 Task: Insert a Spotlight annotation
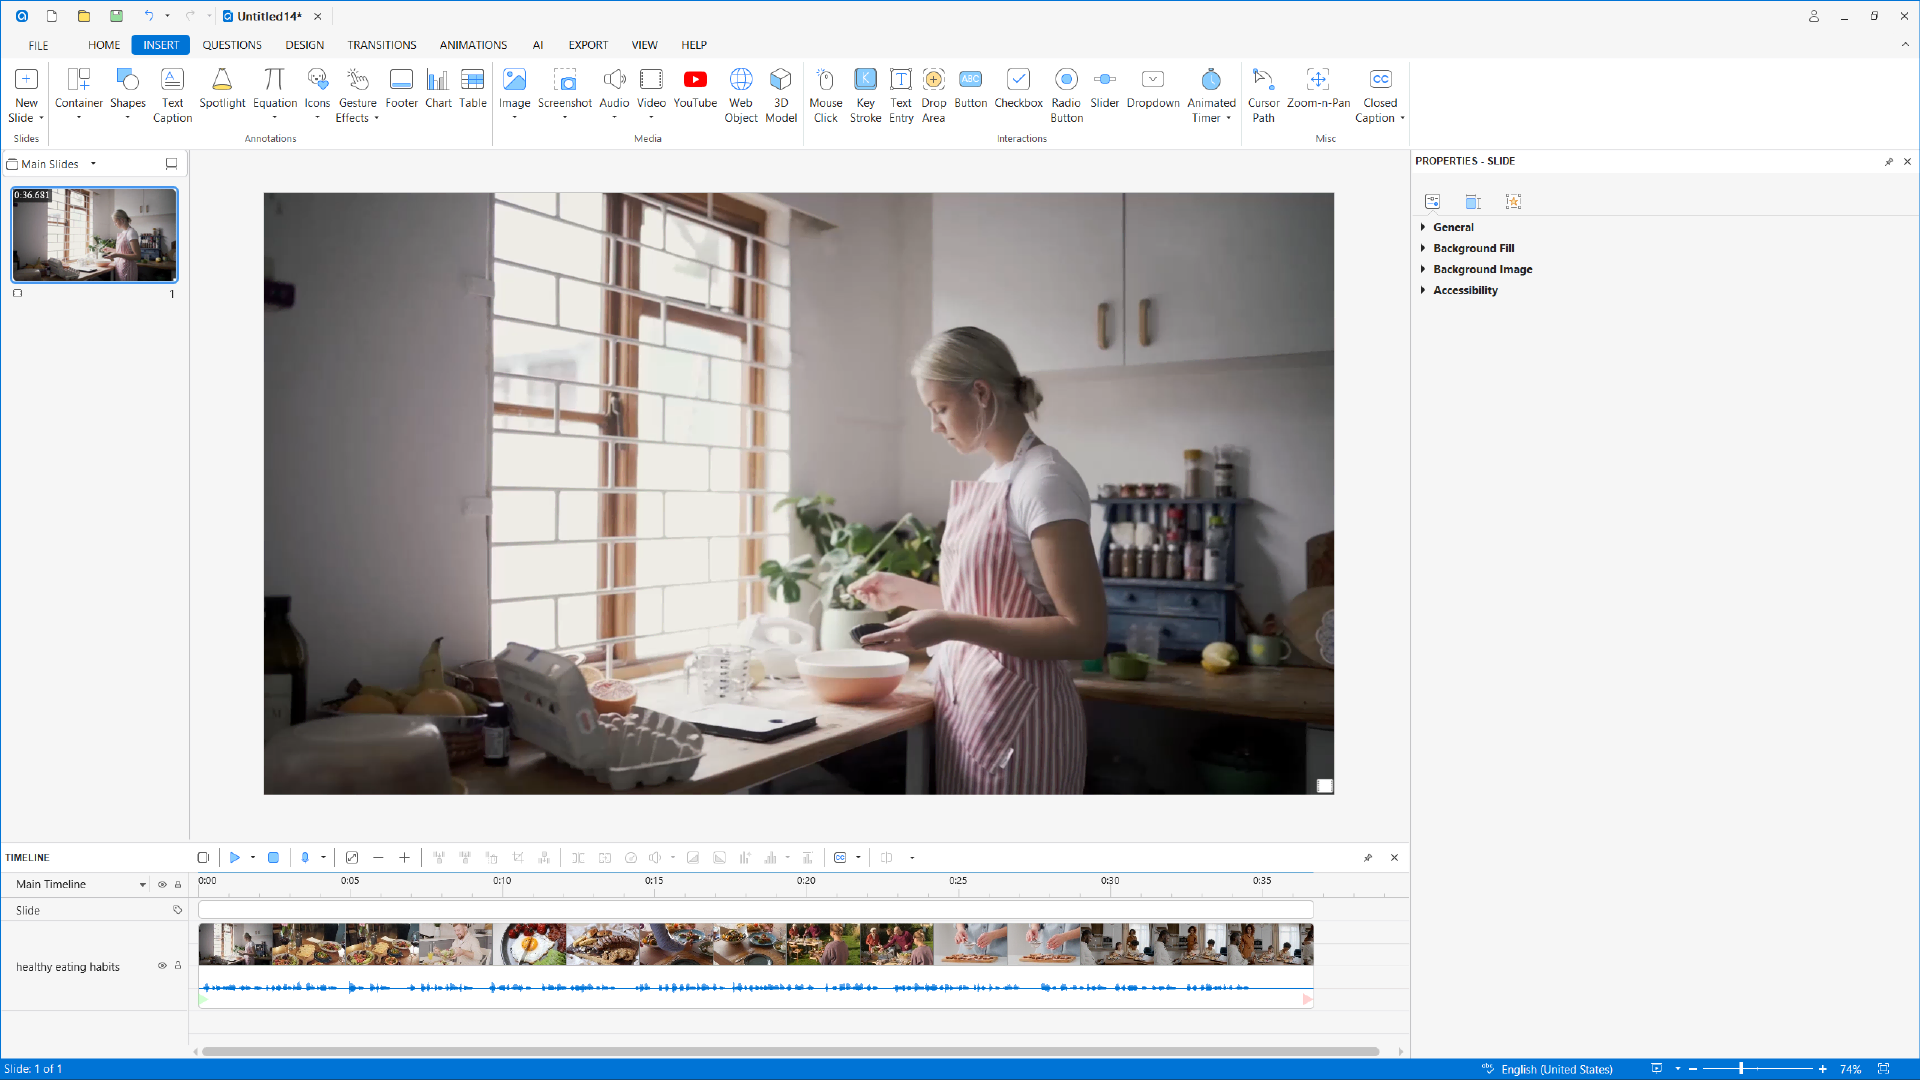222,88
